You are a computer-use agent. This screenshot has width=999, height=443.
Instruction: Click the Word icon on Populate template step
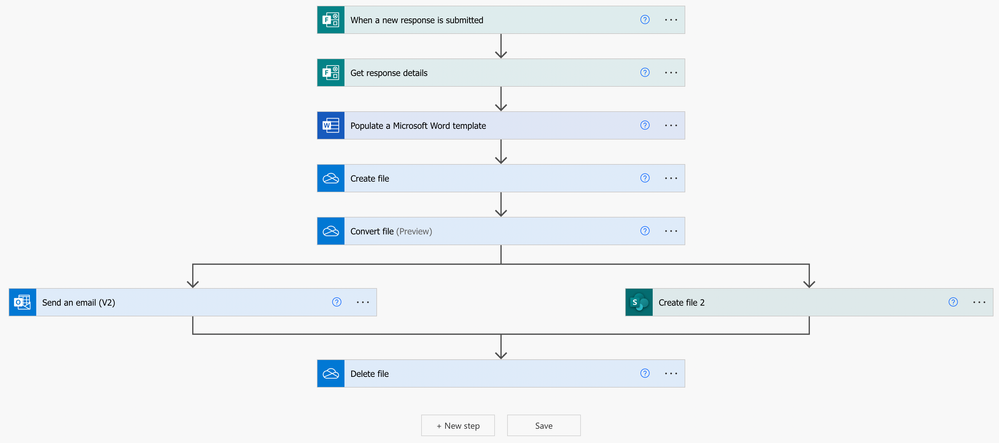pos(331,126)
